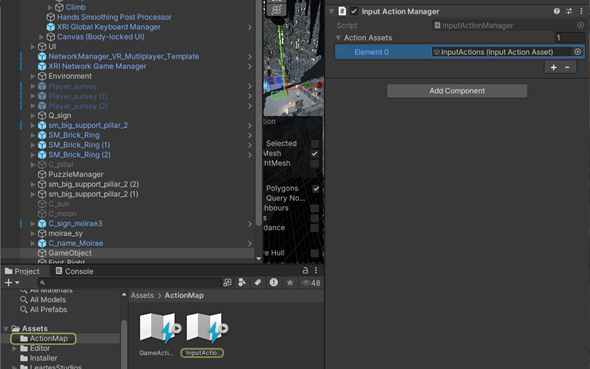Click the scene view gizmo button at top
The height and width of the screenshot is (369, 590).
point(276,10)
